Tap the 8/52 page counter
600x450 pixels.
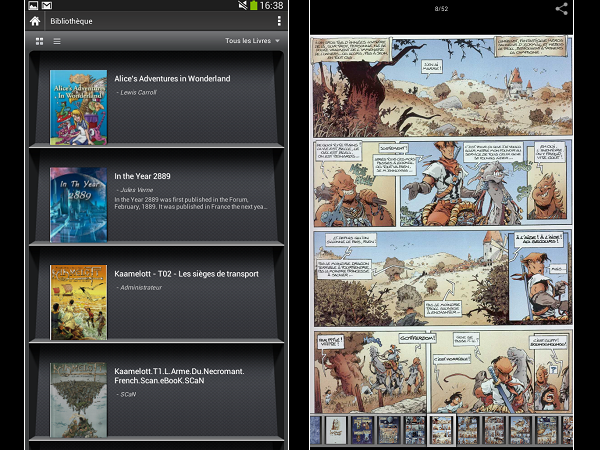tap(441, 8)
